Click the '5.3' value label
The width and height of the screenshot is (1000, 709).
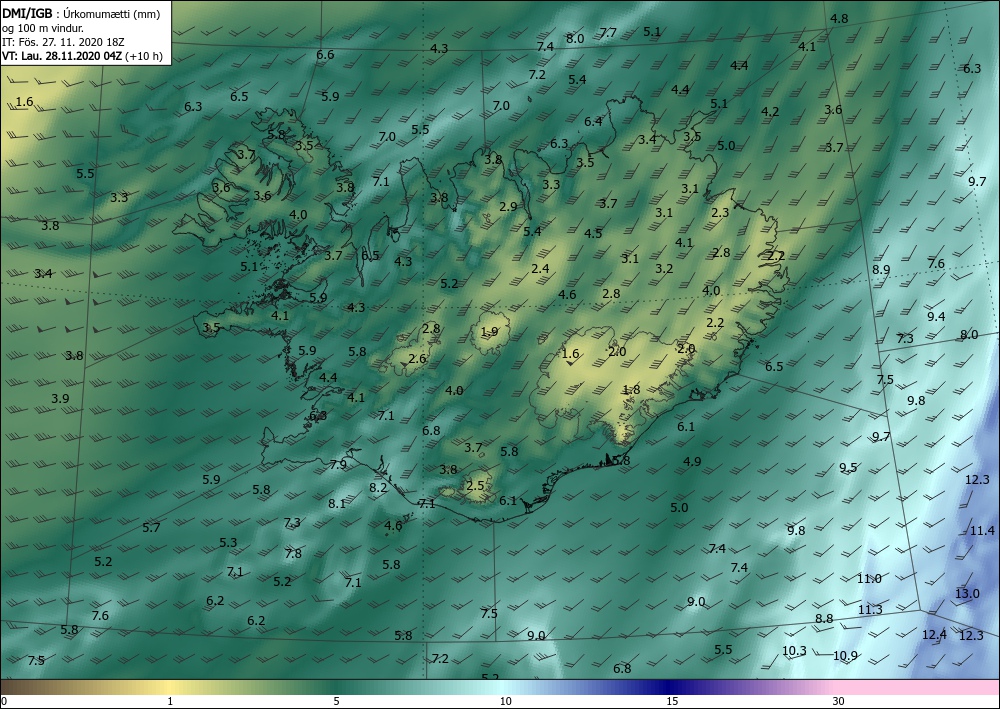tap(228, 543)
